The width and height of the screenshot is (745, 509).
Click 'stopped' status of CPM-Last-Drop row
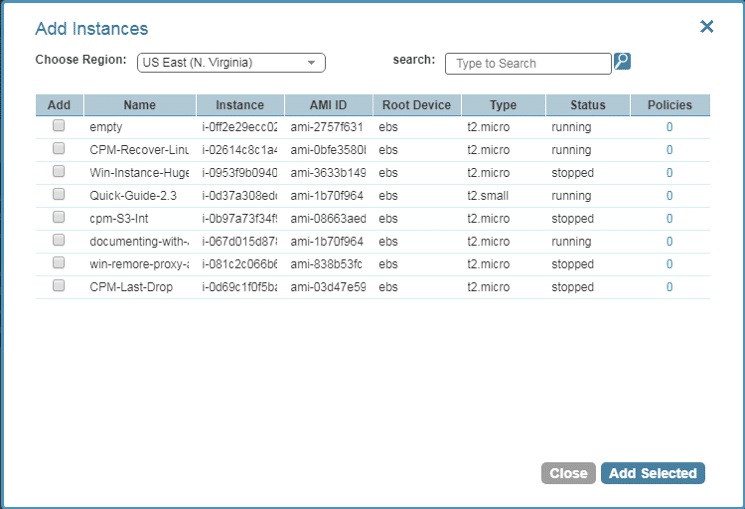[x=573, y=287]
